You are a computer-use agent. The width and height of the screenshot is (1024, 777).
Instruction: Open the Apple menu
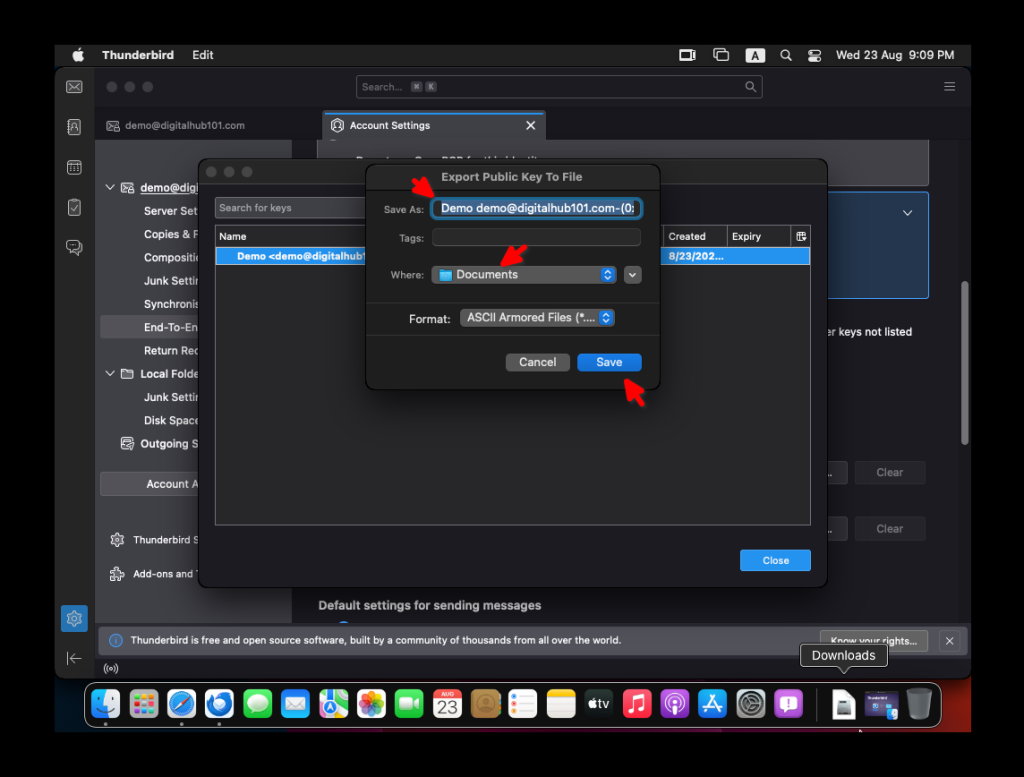78,56
